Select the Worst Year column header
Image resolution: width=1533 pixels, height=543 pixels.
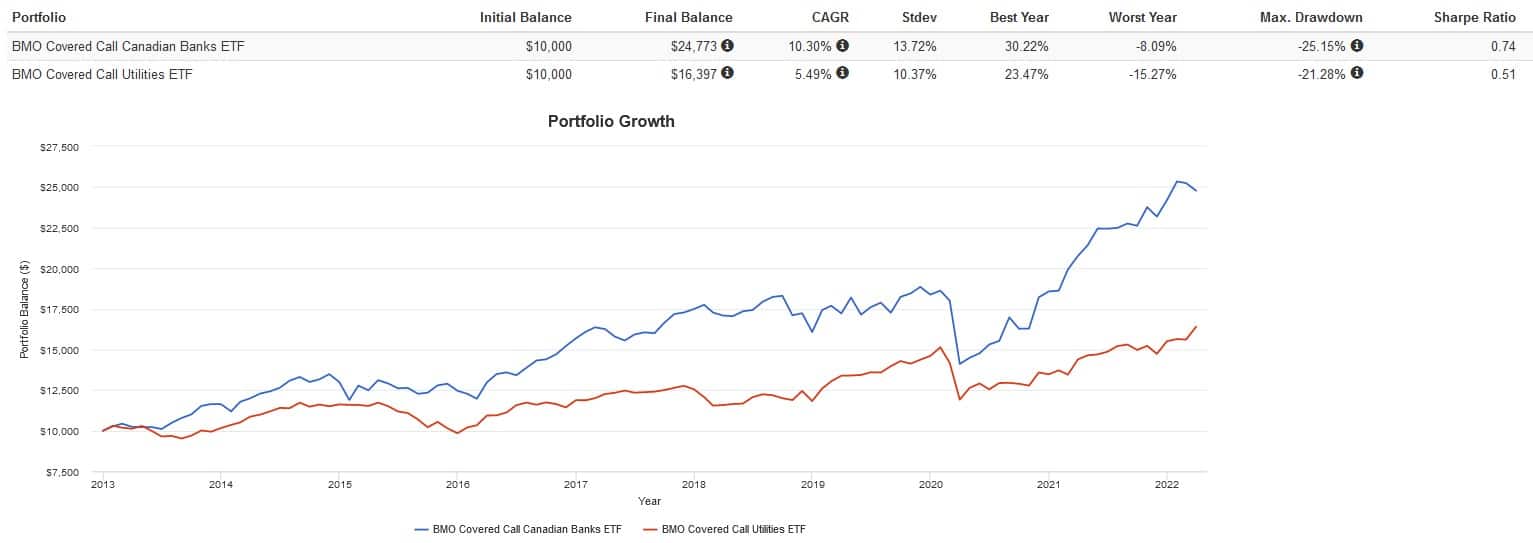tap(1142, 17)
